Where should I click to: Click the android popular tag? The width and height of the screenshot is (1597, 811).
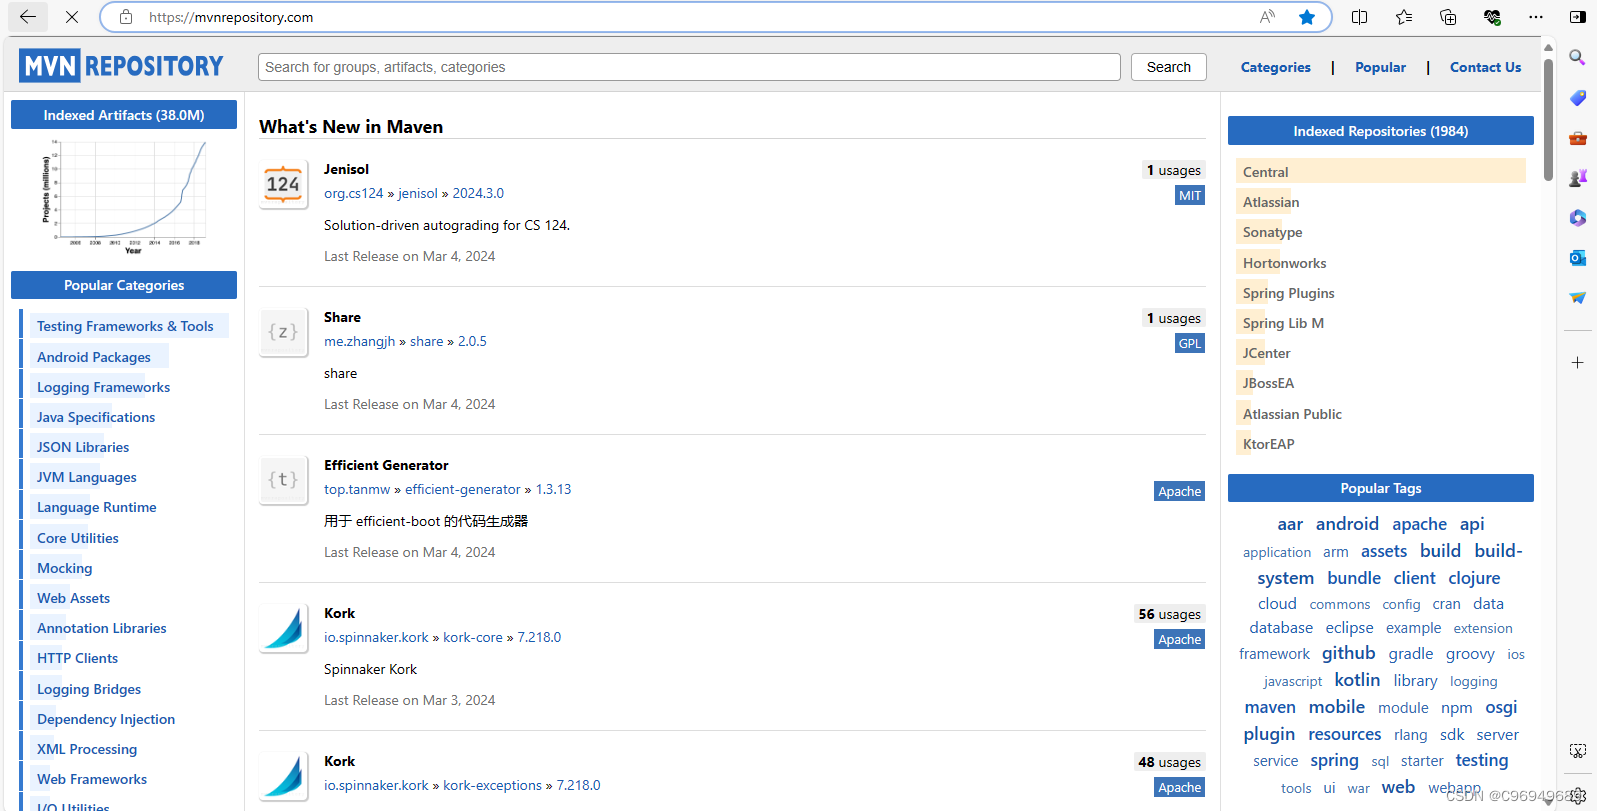[1347, 524]
